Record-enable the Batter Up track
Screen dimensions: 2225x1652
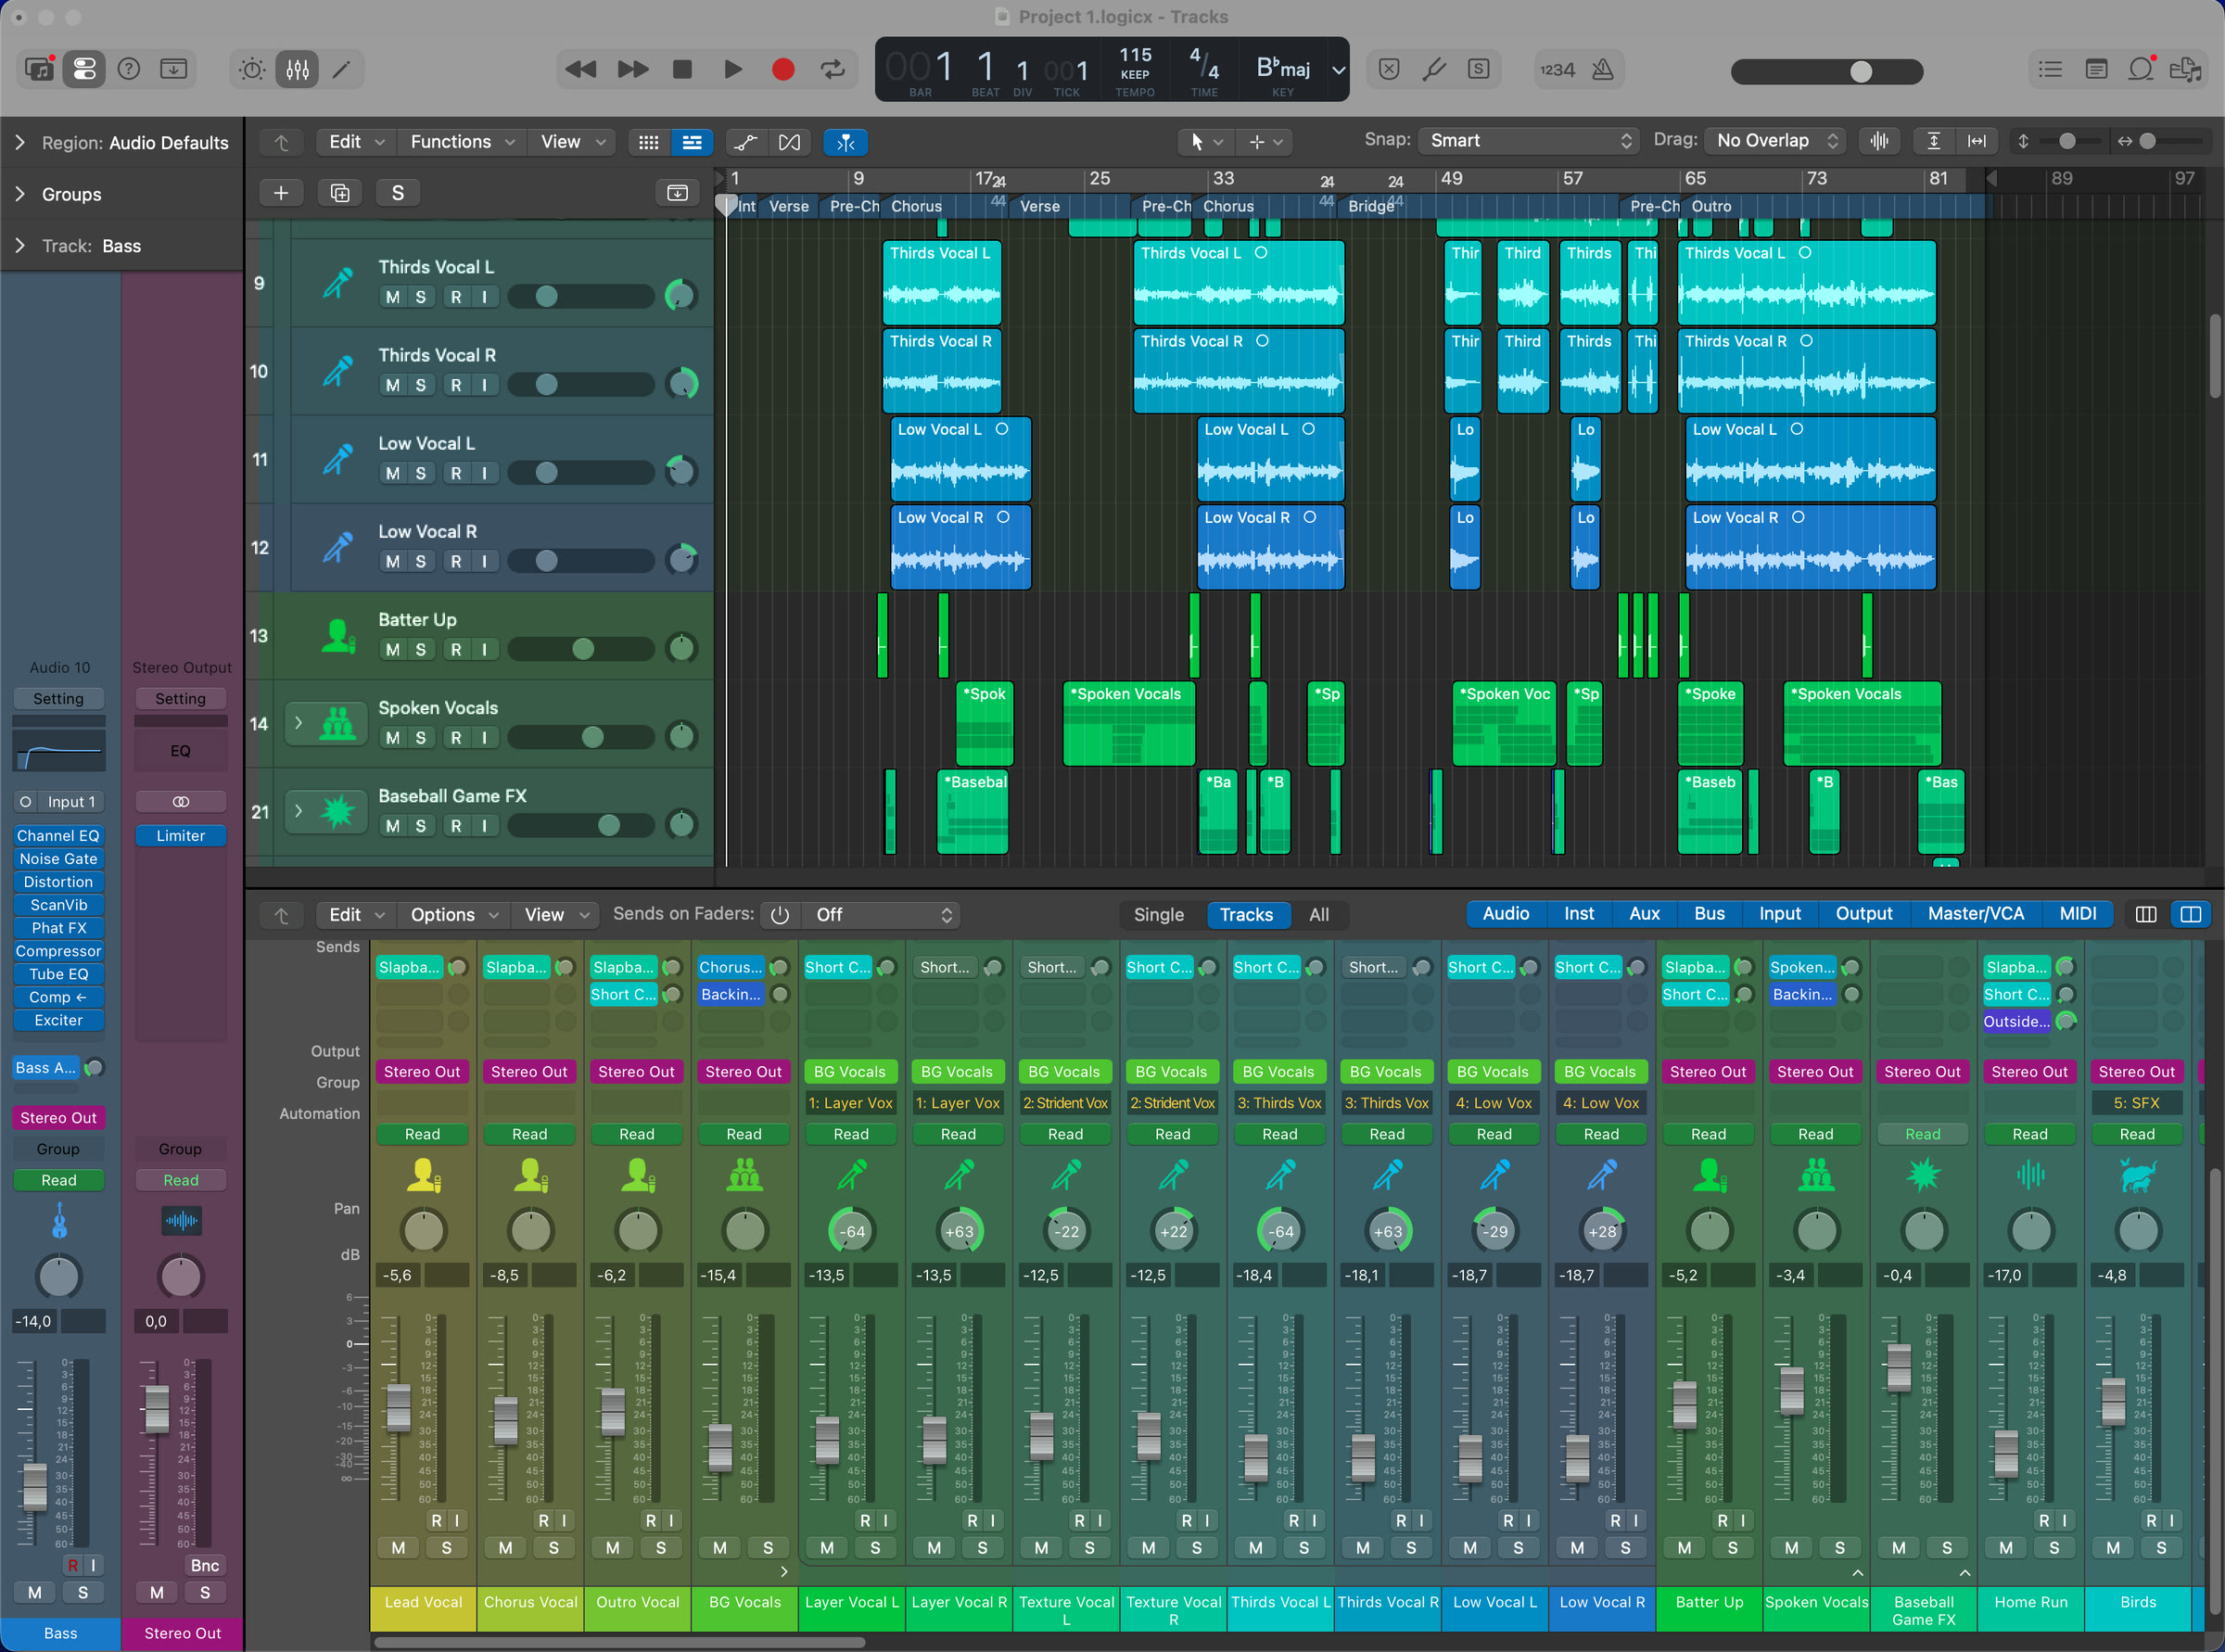pos(456,650)
